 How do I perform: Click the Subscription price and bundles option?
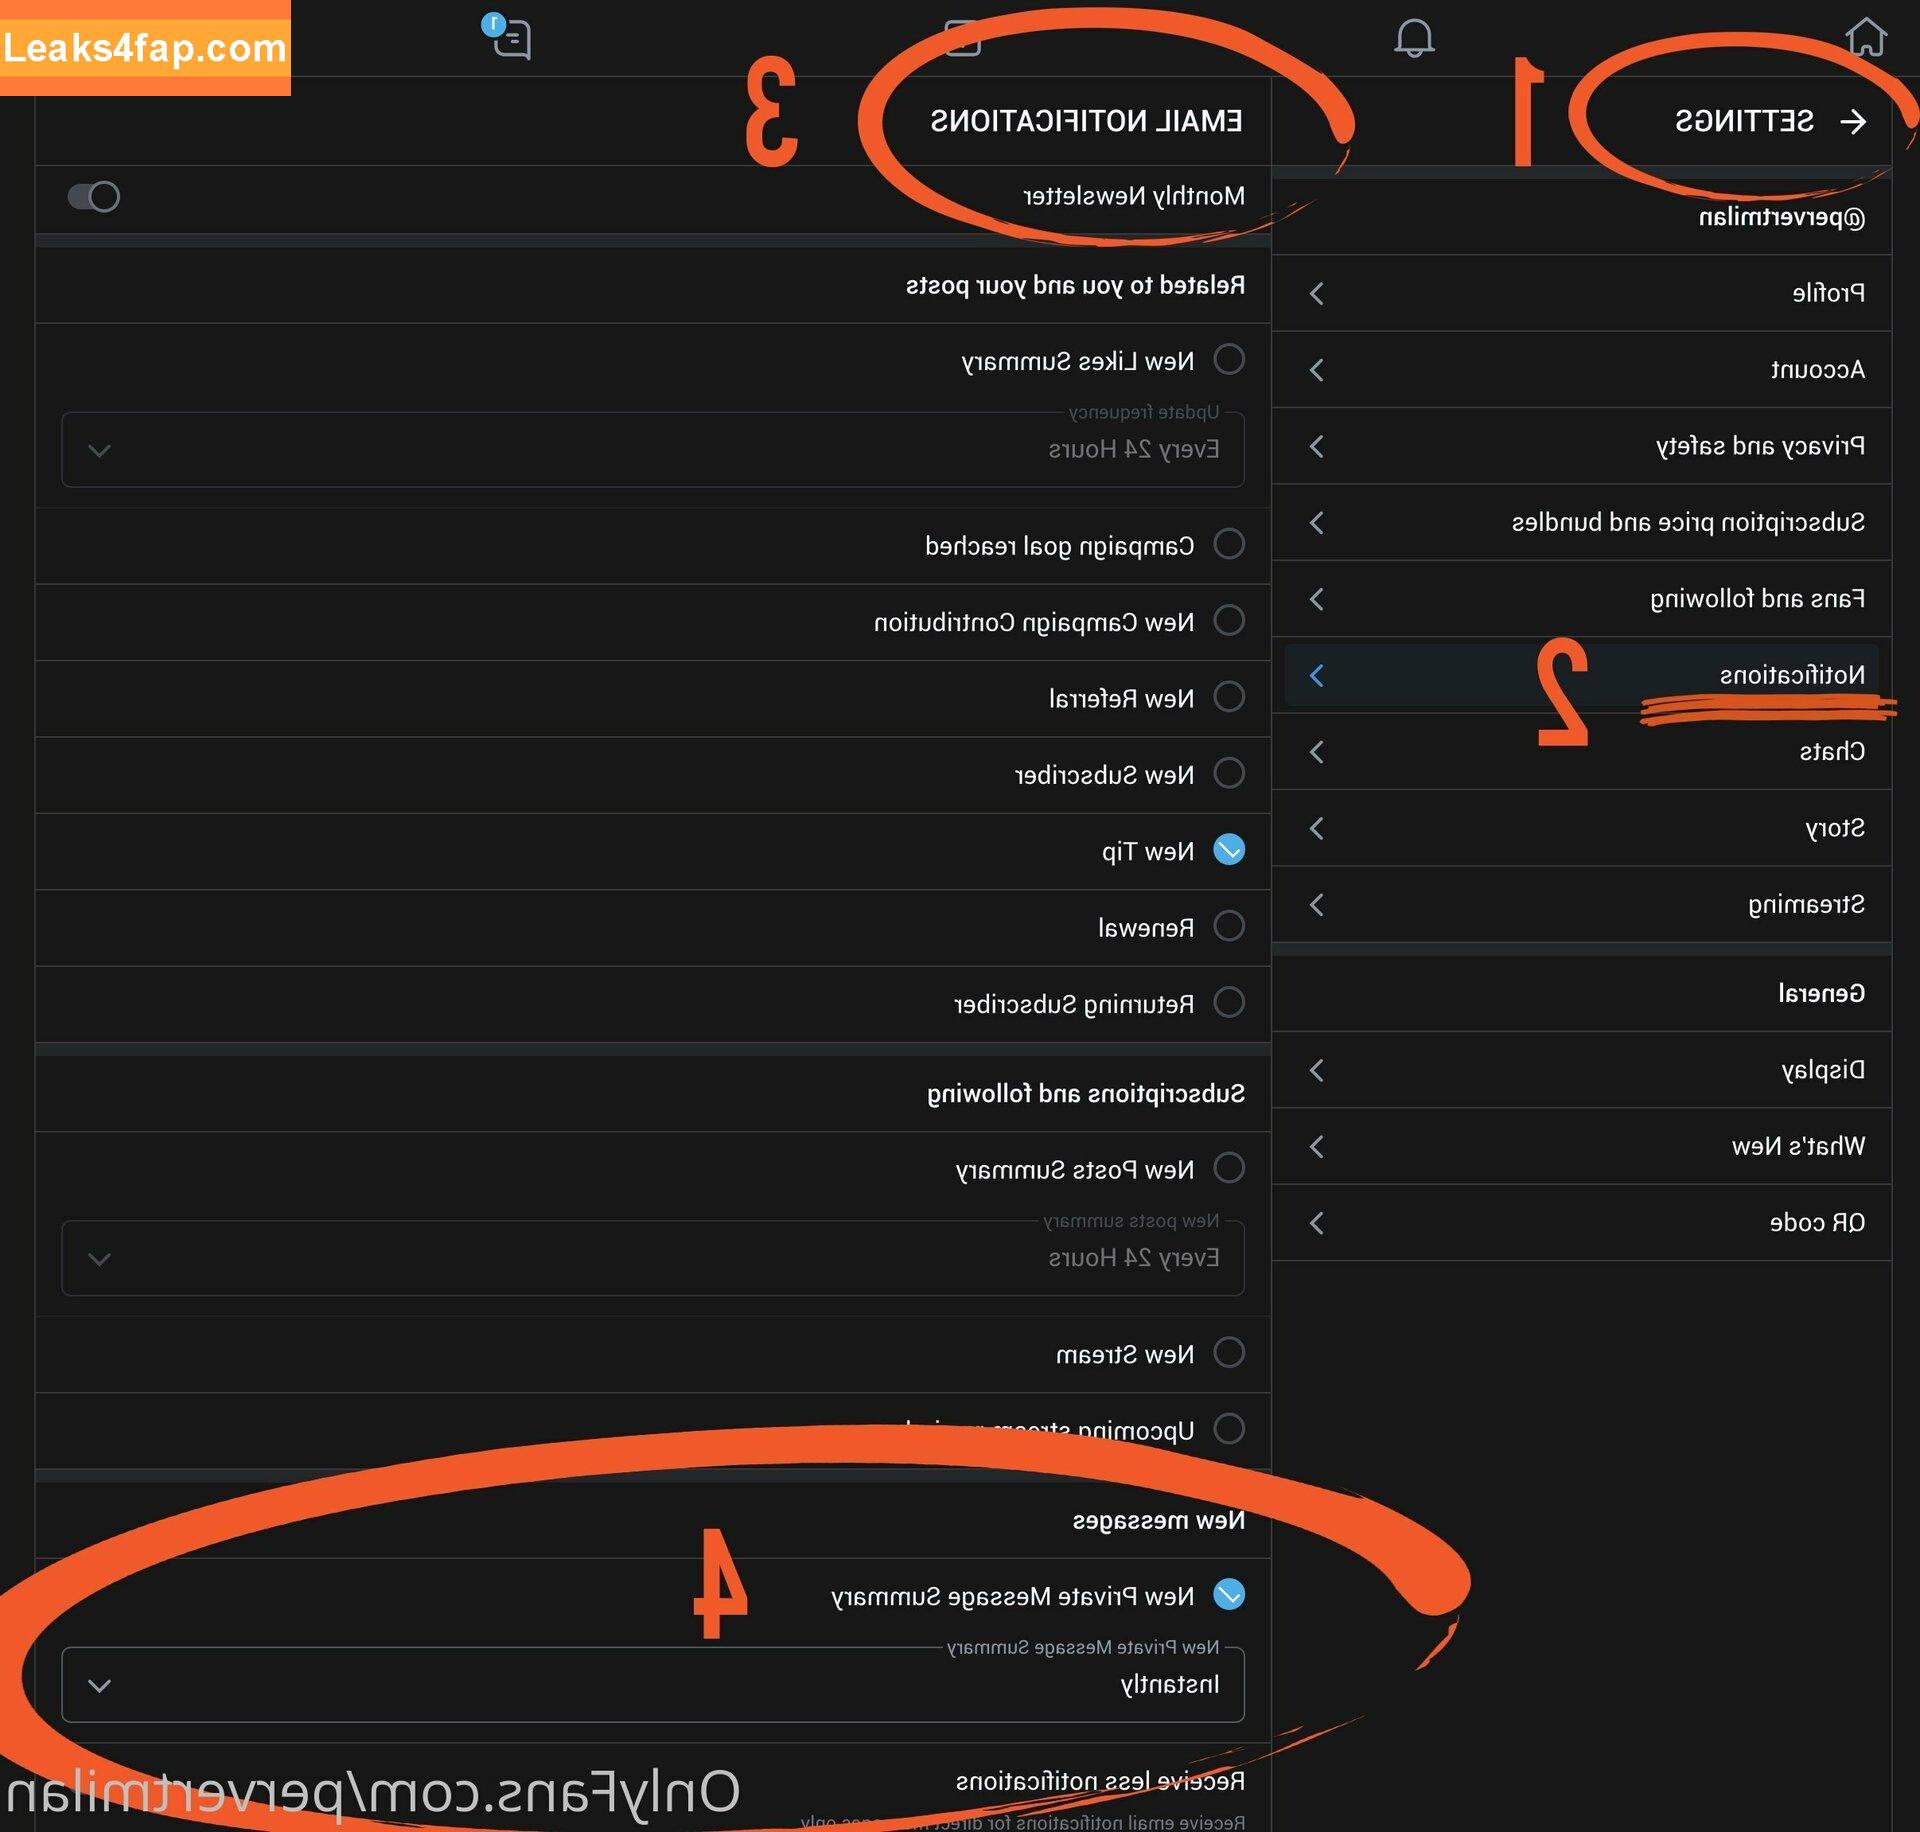1594,523
